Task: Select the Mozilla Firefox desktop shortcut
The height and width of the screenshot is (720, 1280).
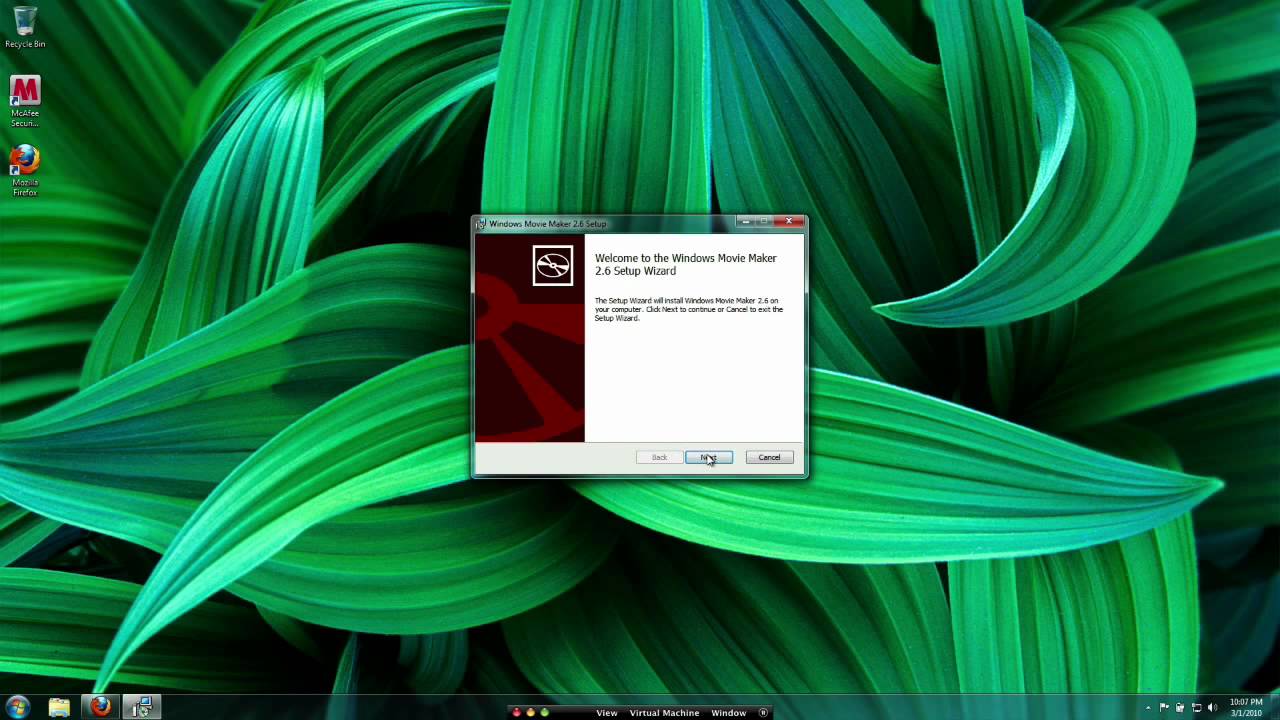Action: pos(24,170)
